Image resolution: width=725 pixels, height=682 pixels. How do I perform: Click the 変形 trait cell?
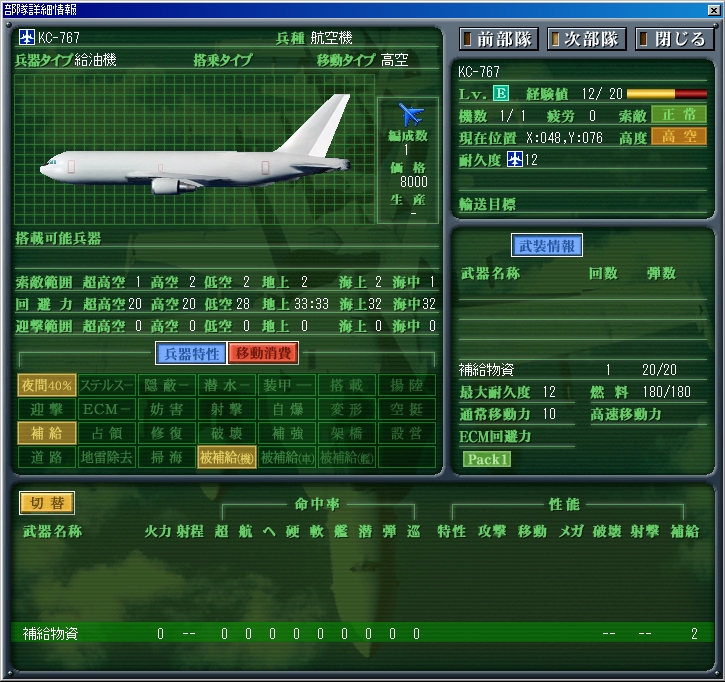click(347, 409)
